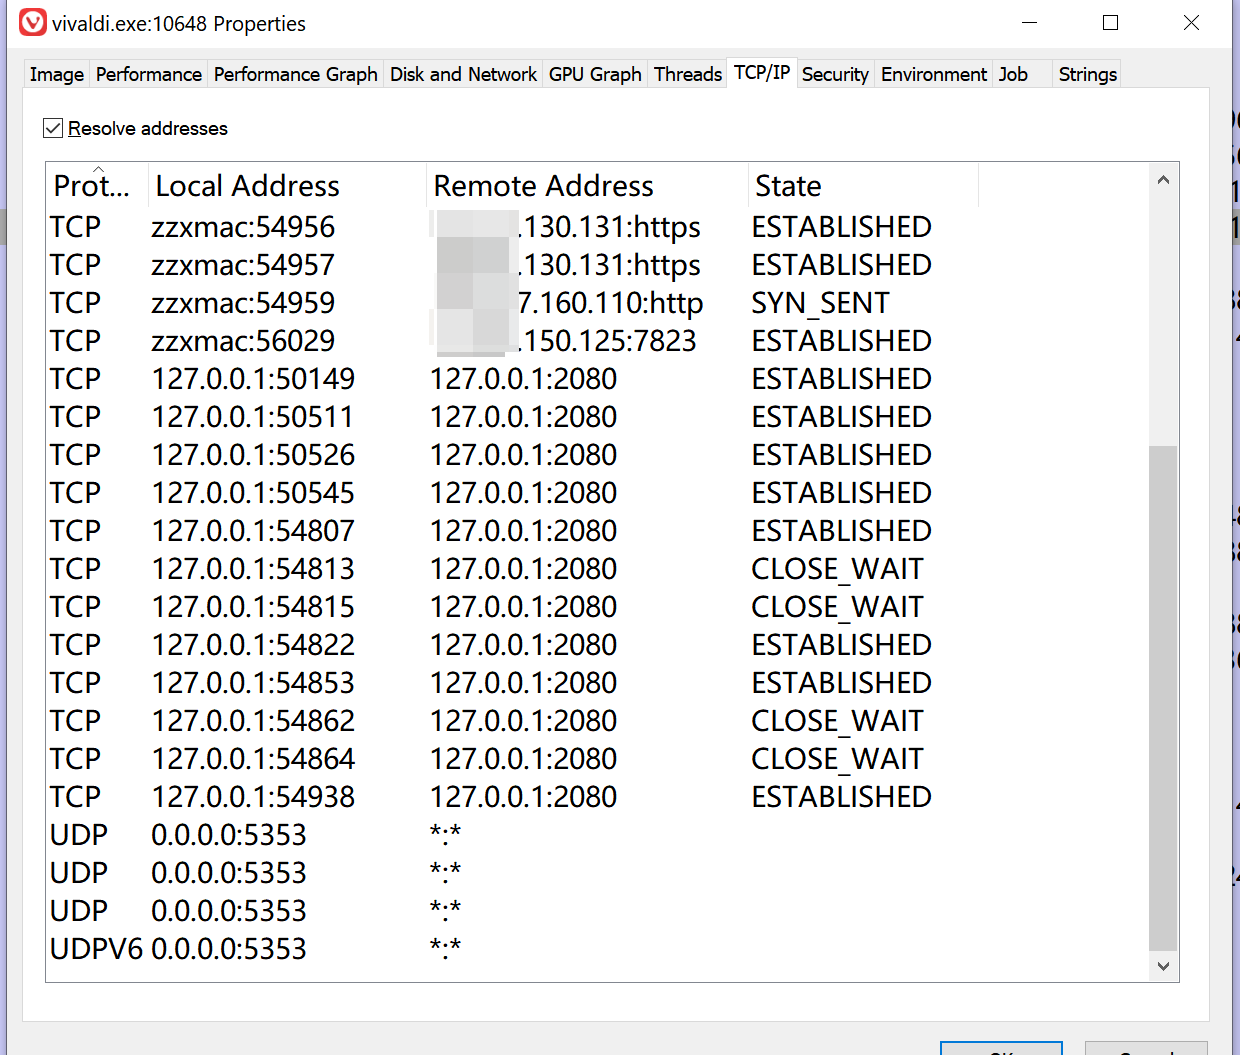The width and height of the screenshot is (1240, 1055).
Task: Select connection row 127.0.0.1:54807
Action: point(598,531)
